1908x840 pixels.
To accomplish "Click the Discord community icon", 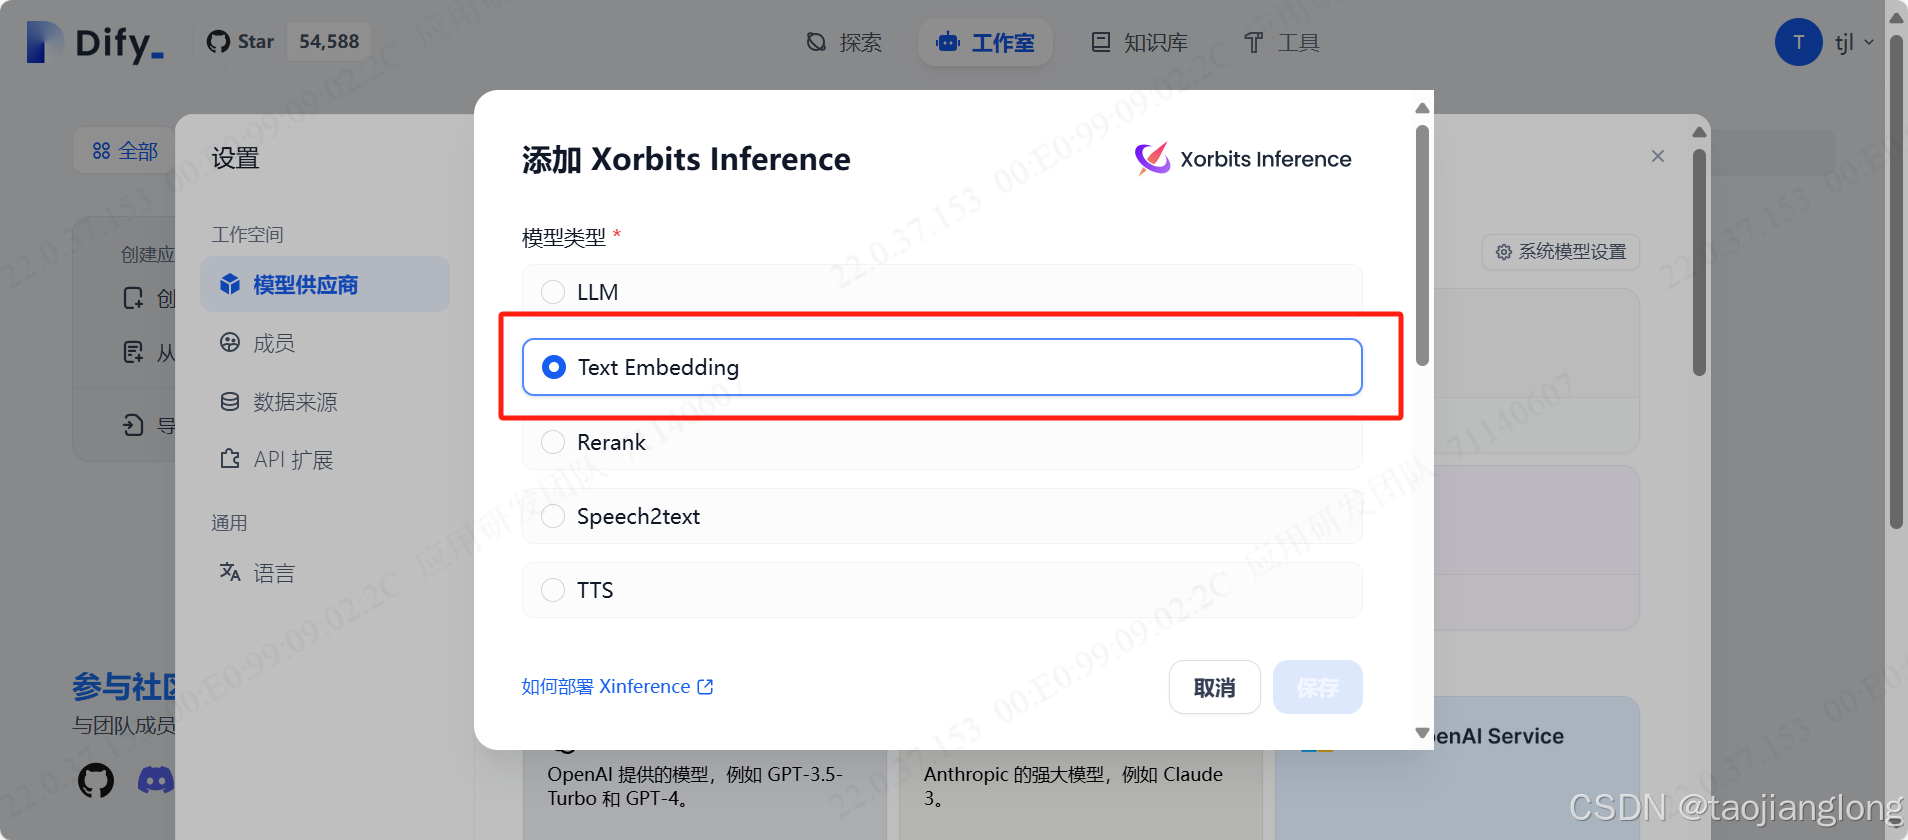I will (155, 780).
